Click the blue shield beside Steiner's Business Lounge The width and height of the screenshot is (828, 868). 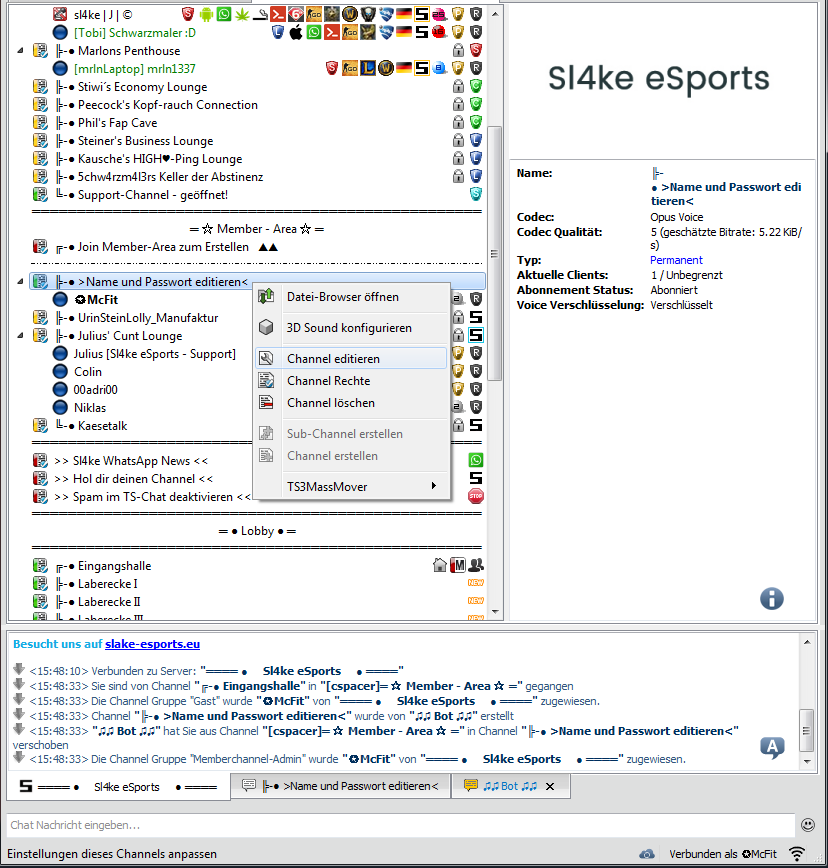point(476,141)
